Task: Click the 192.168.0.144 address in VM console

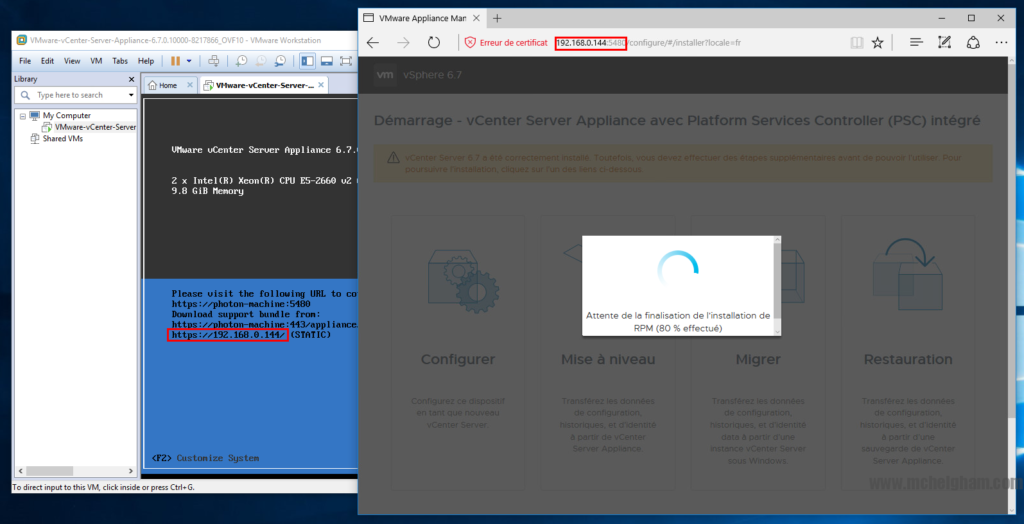Action: 227,335
